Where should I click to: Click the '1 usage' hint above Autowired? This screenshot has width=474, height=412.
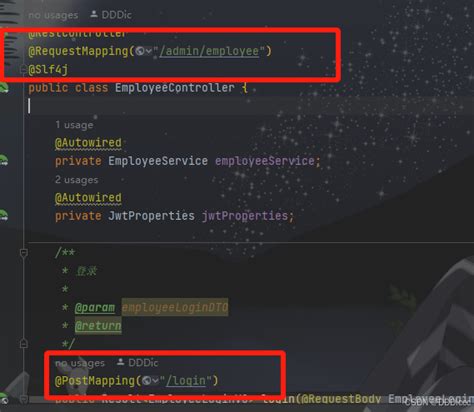pyautogui.click(x=74, y=125)
